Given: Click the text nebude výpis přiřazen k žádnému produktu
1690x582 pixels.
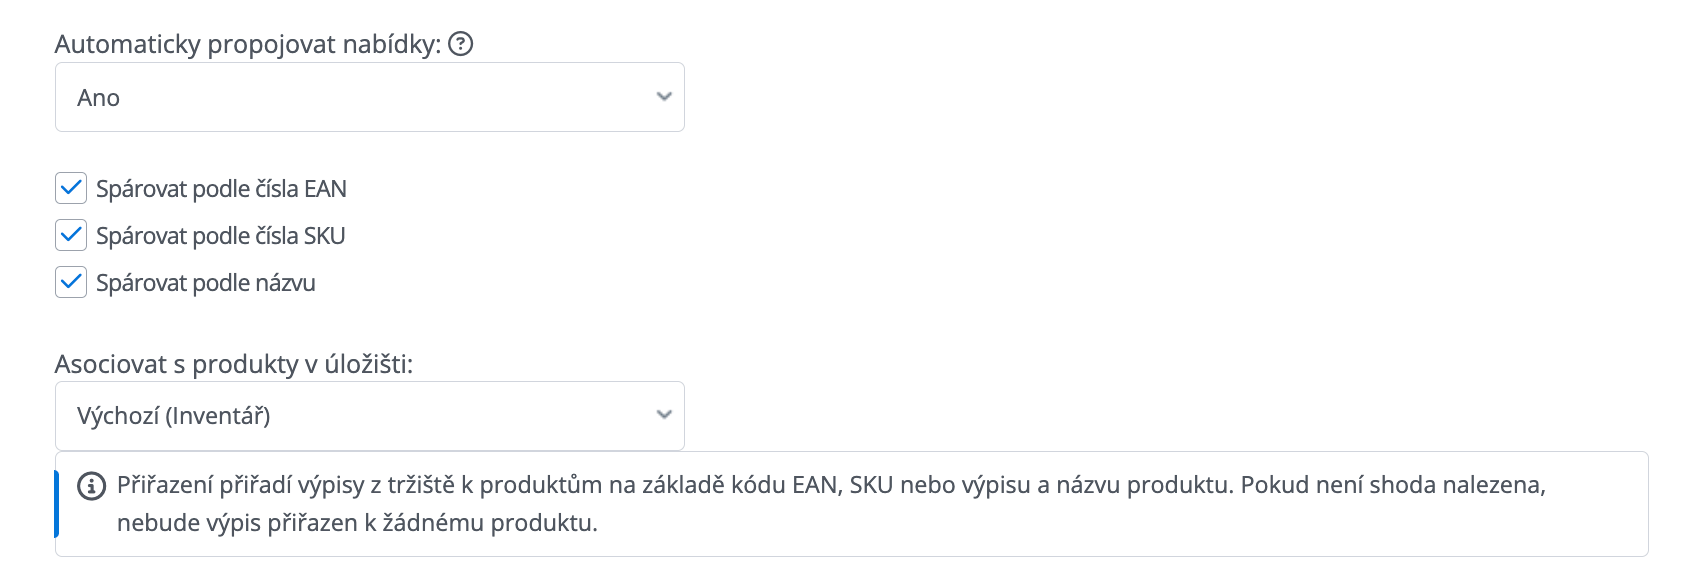Looking at the screenshot, I should [357, 523].
